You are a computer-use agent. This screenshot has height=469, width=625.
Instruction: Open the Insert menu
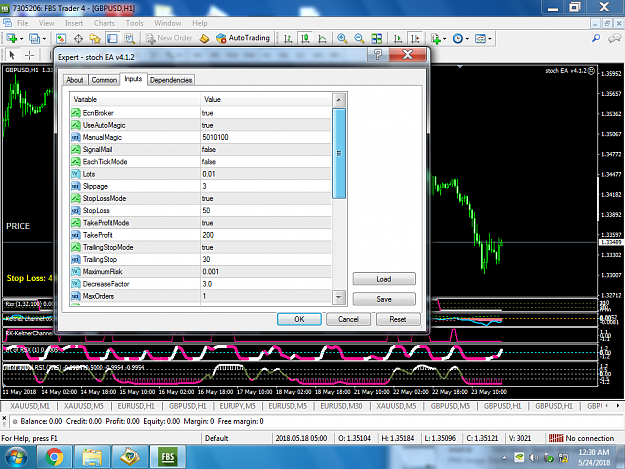click(74, 23)
